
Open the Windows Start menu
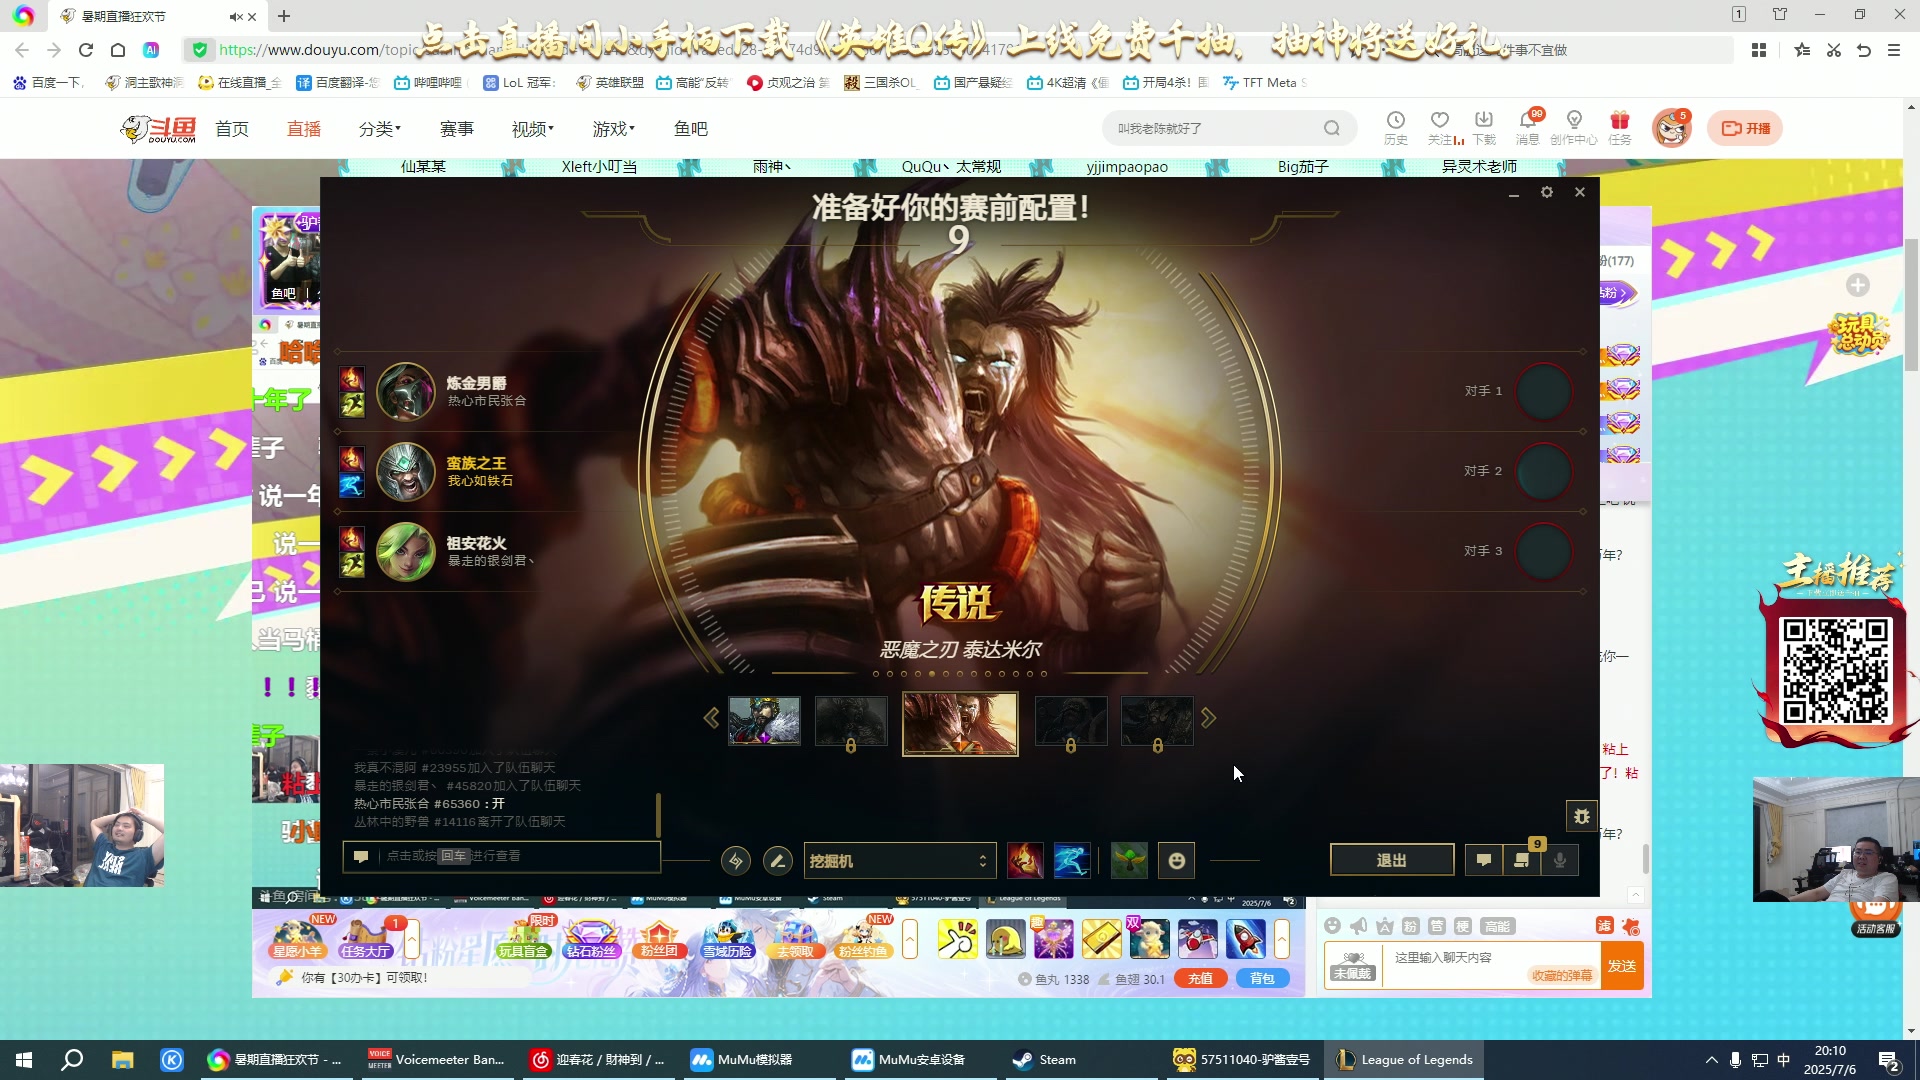coord(24,1060)
